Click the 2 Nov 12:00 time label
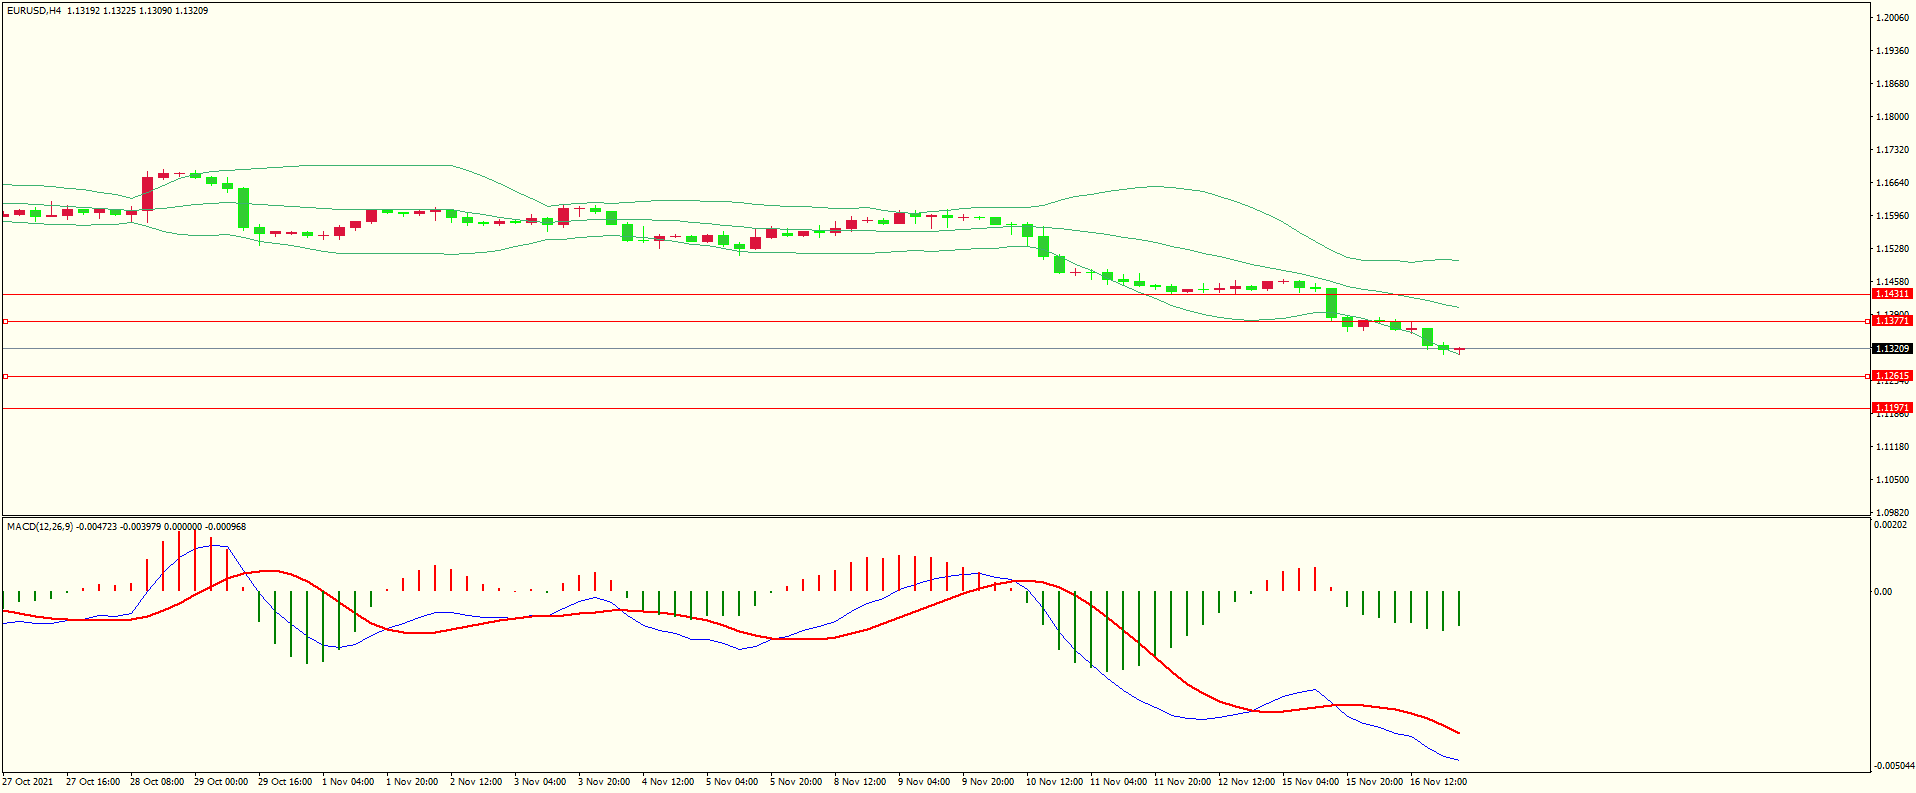The image size is (1916, 793). coord(476,782)
